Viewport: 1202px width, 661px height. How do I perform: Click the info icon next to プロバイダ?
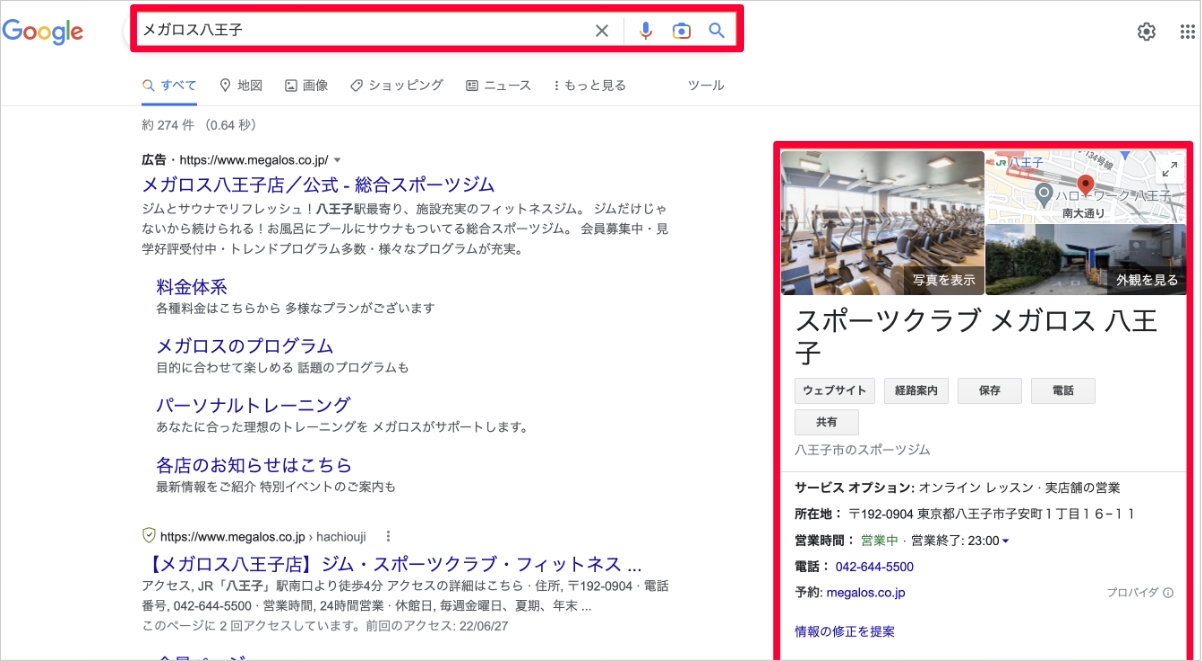(1168, 593)
